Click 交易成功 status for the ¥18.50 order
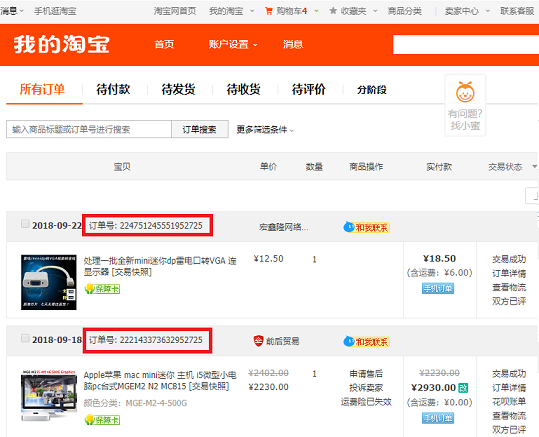The width and height of the screenshot is (539, 437). pyautogui.click(x=509, y=259)
